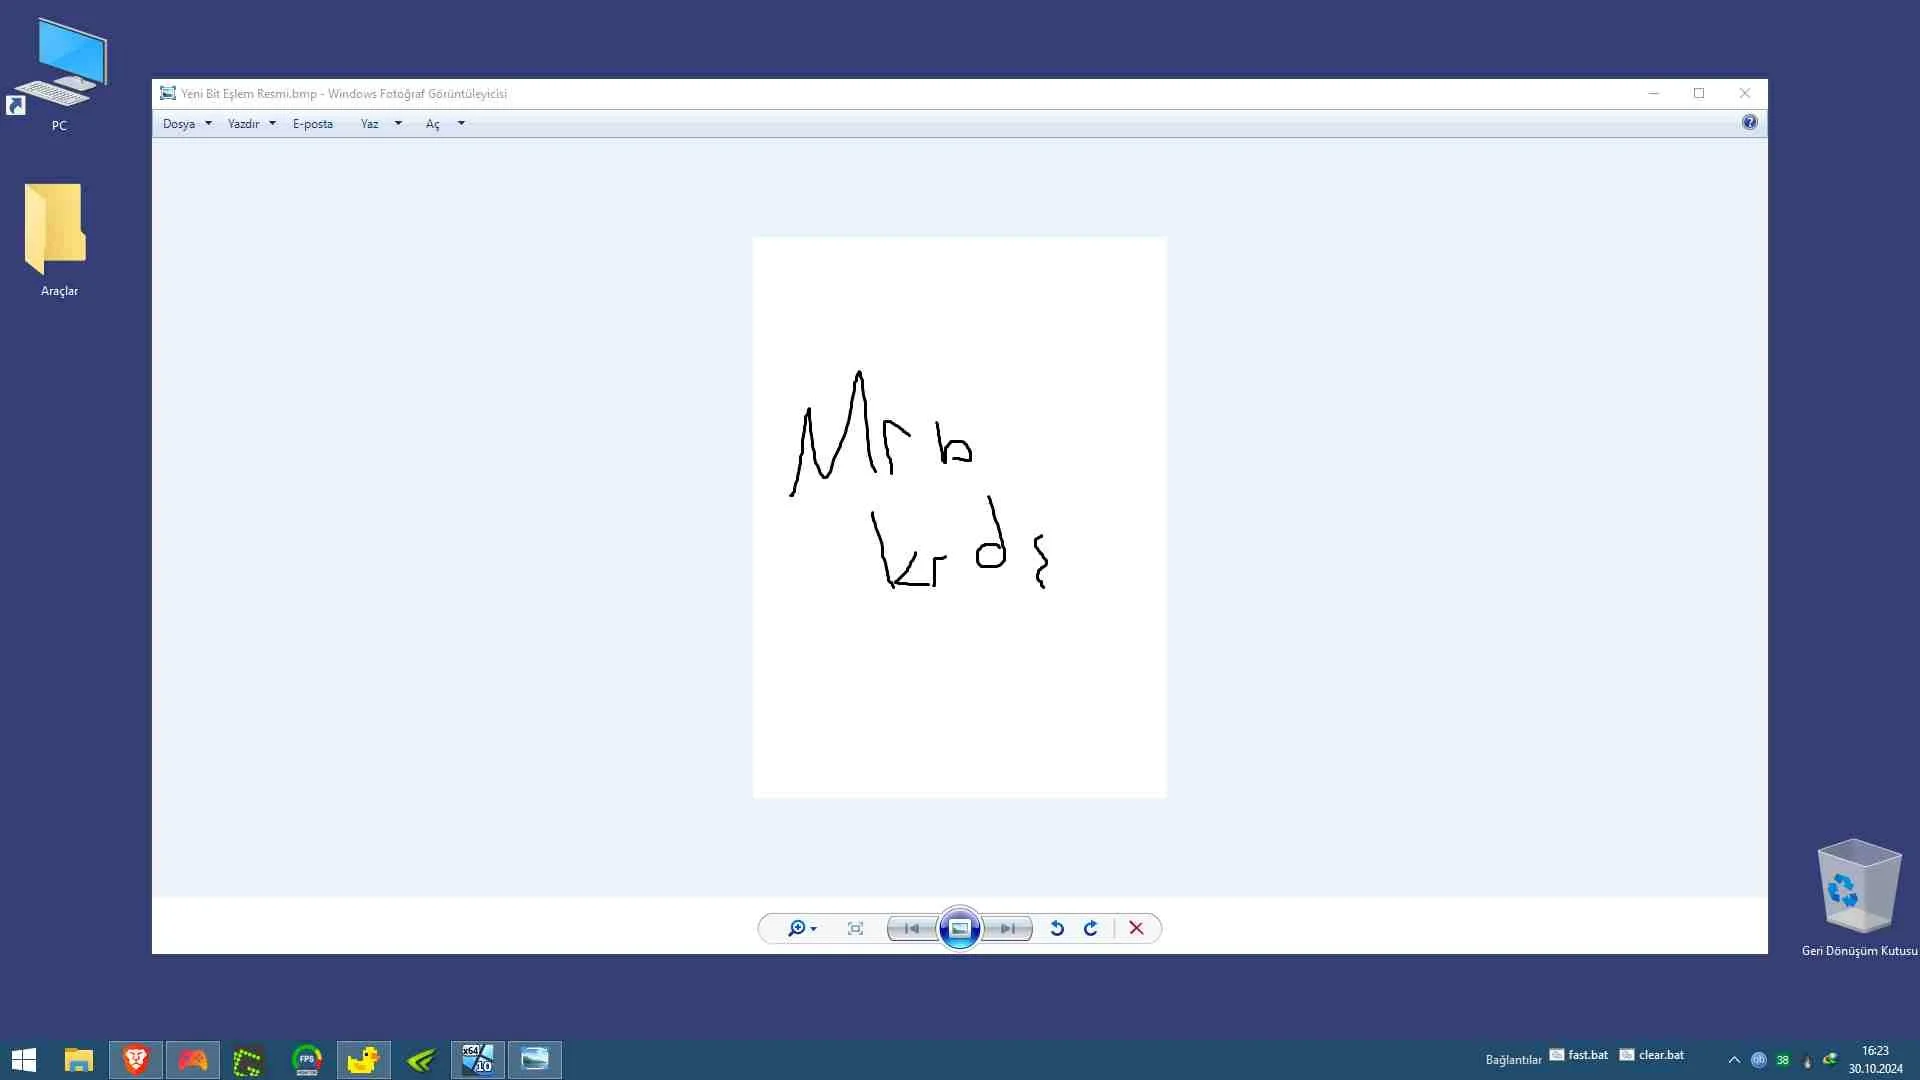This screenshot has height=1080, width=1920.
Task: Delete the image with red X
Action: (x=1136, y=929)
